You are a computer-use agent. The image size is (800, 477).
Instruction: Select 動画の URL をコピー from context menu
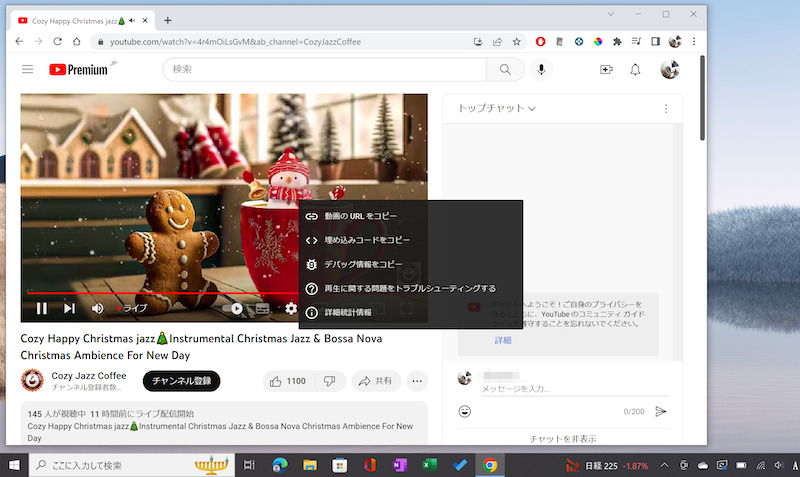point(360,216)
